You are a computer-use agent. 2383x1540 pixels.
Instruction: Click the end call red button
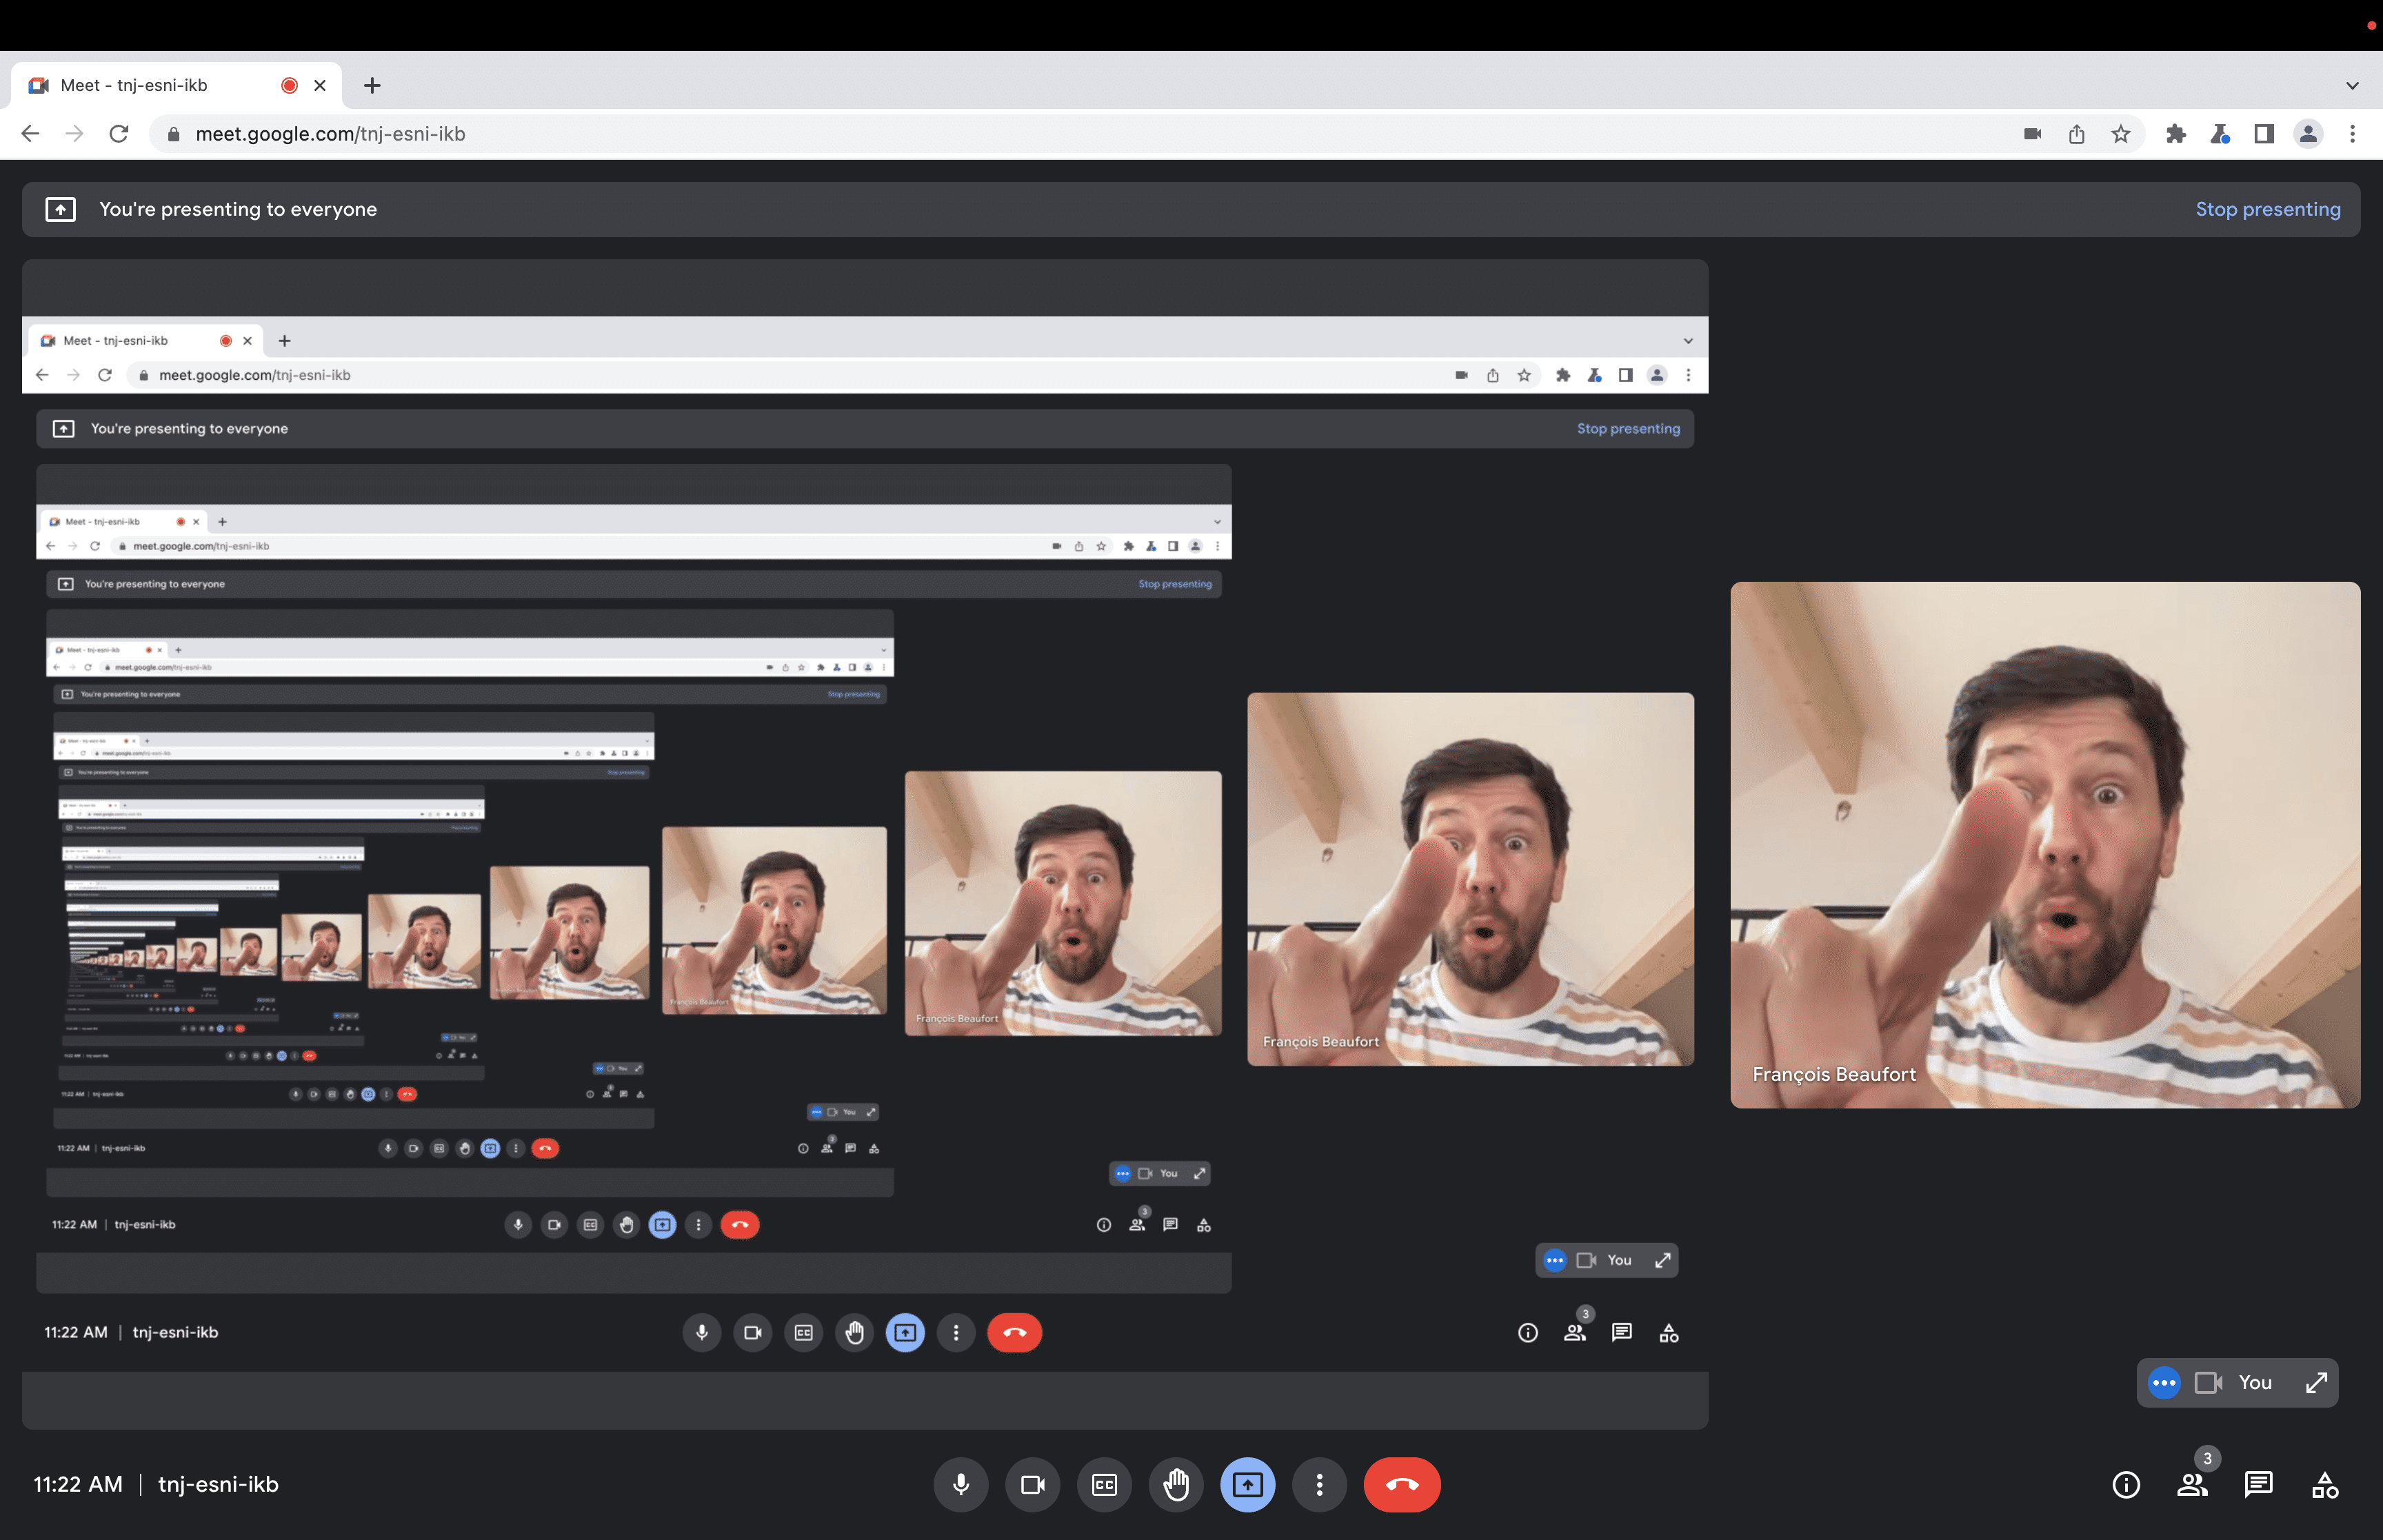tap(1402, 1484)
